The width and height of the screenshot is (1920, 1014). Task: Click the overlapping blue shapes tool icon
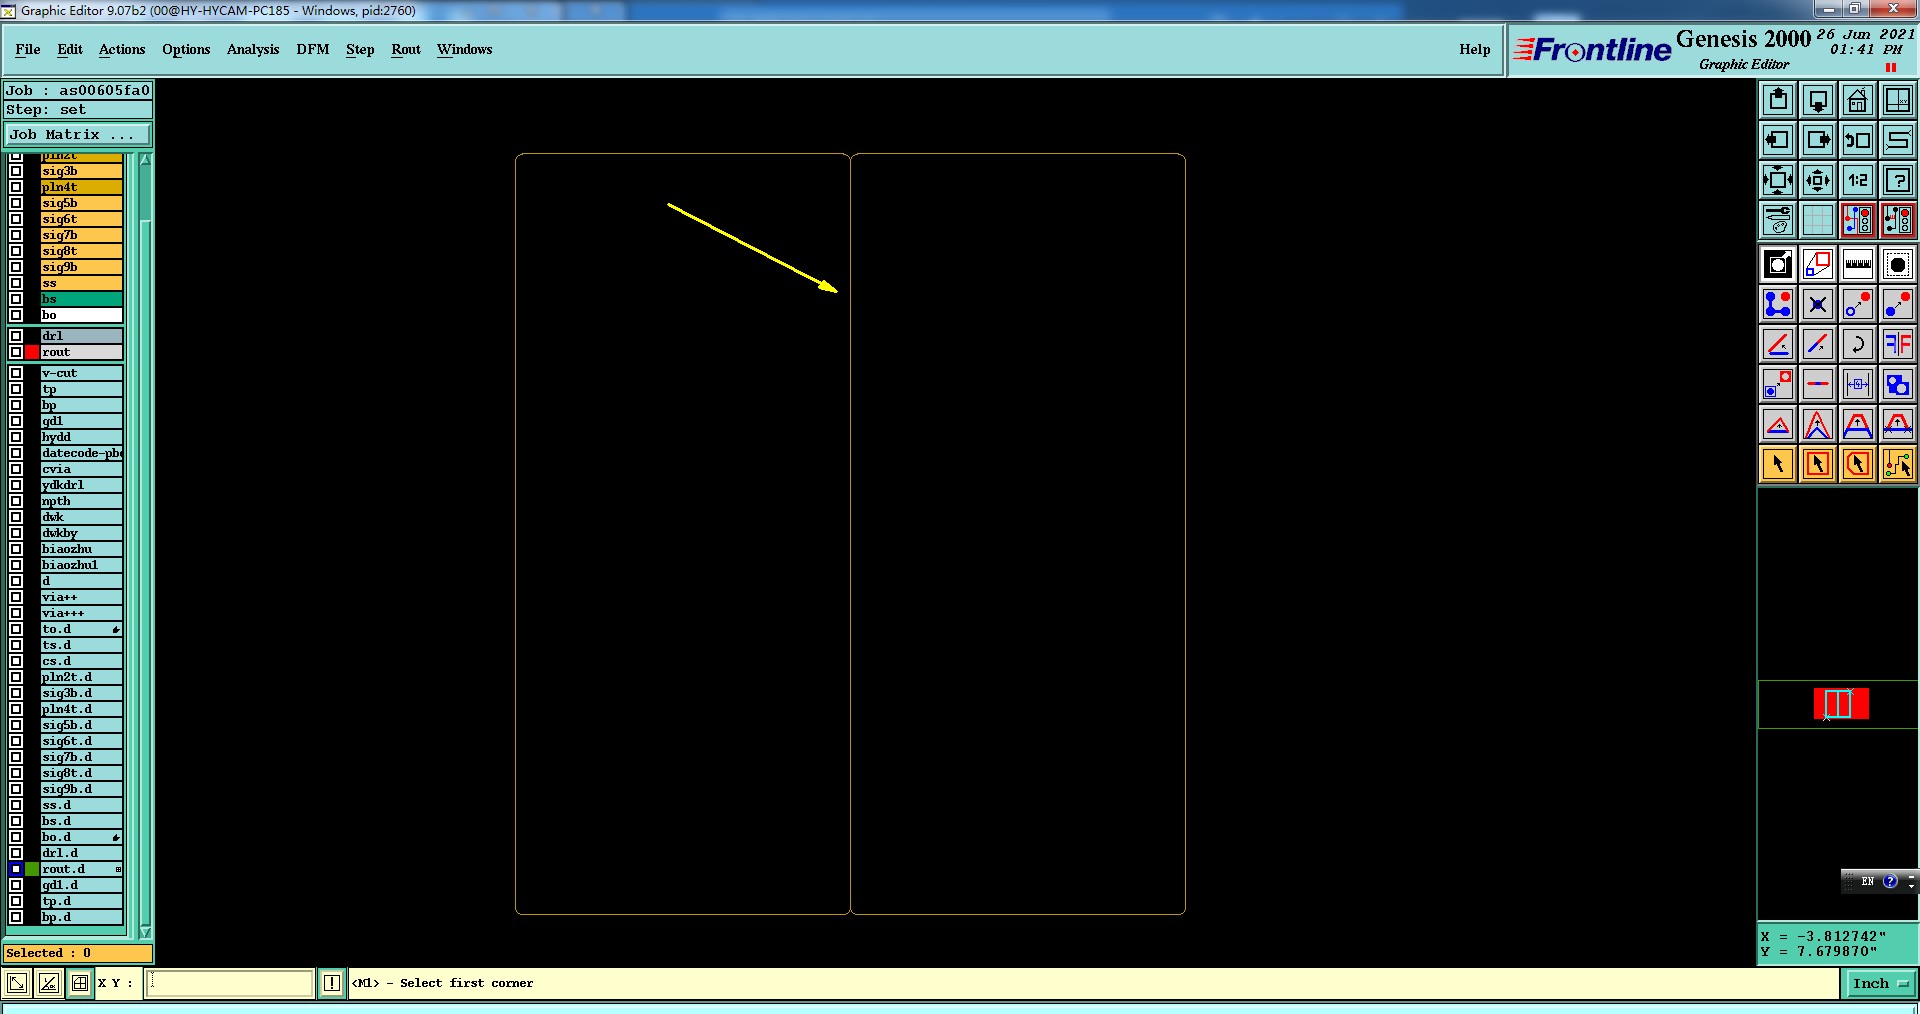click(x=1898, y=385)
